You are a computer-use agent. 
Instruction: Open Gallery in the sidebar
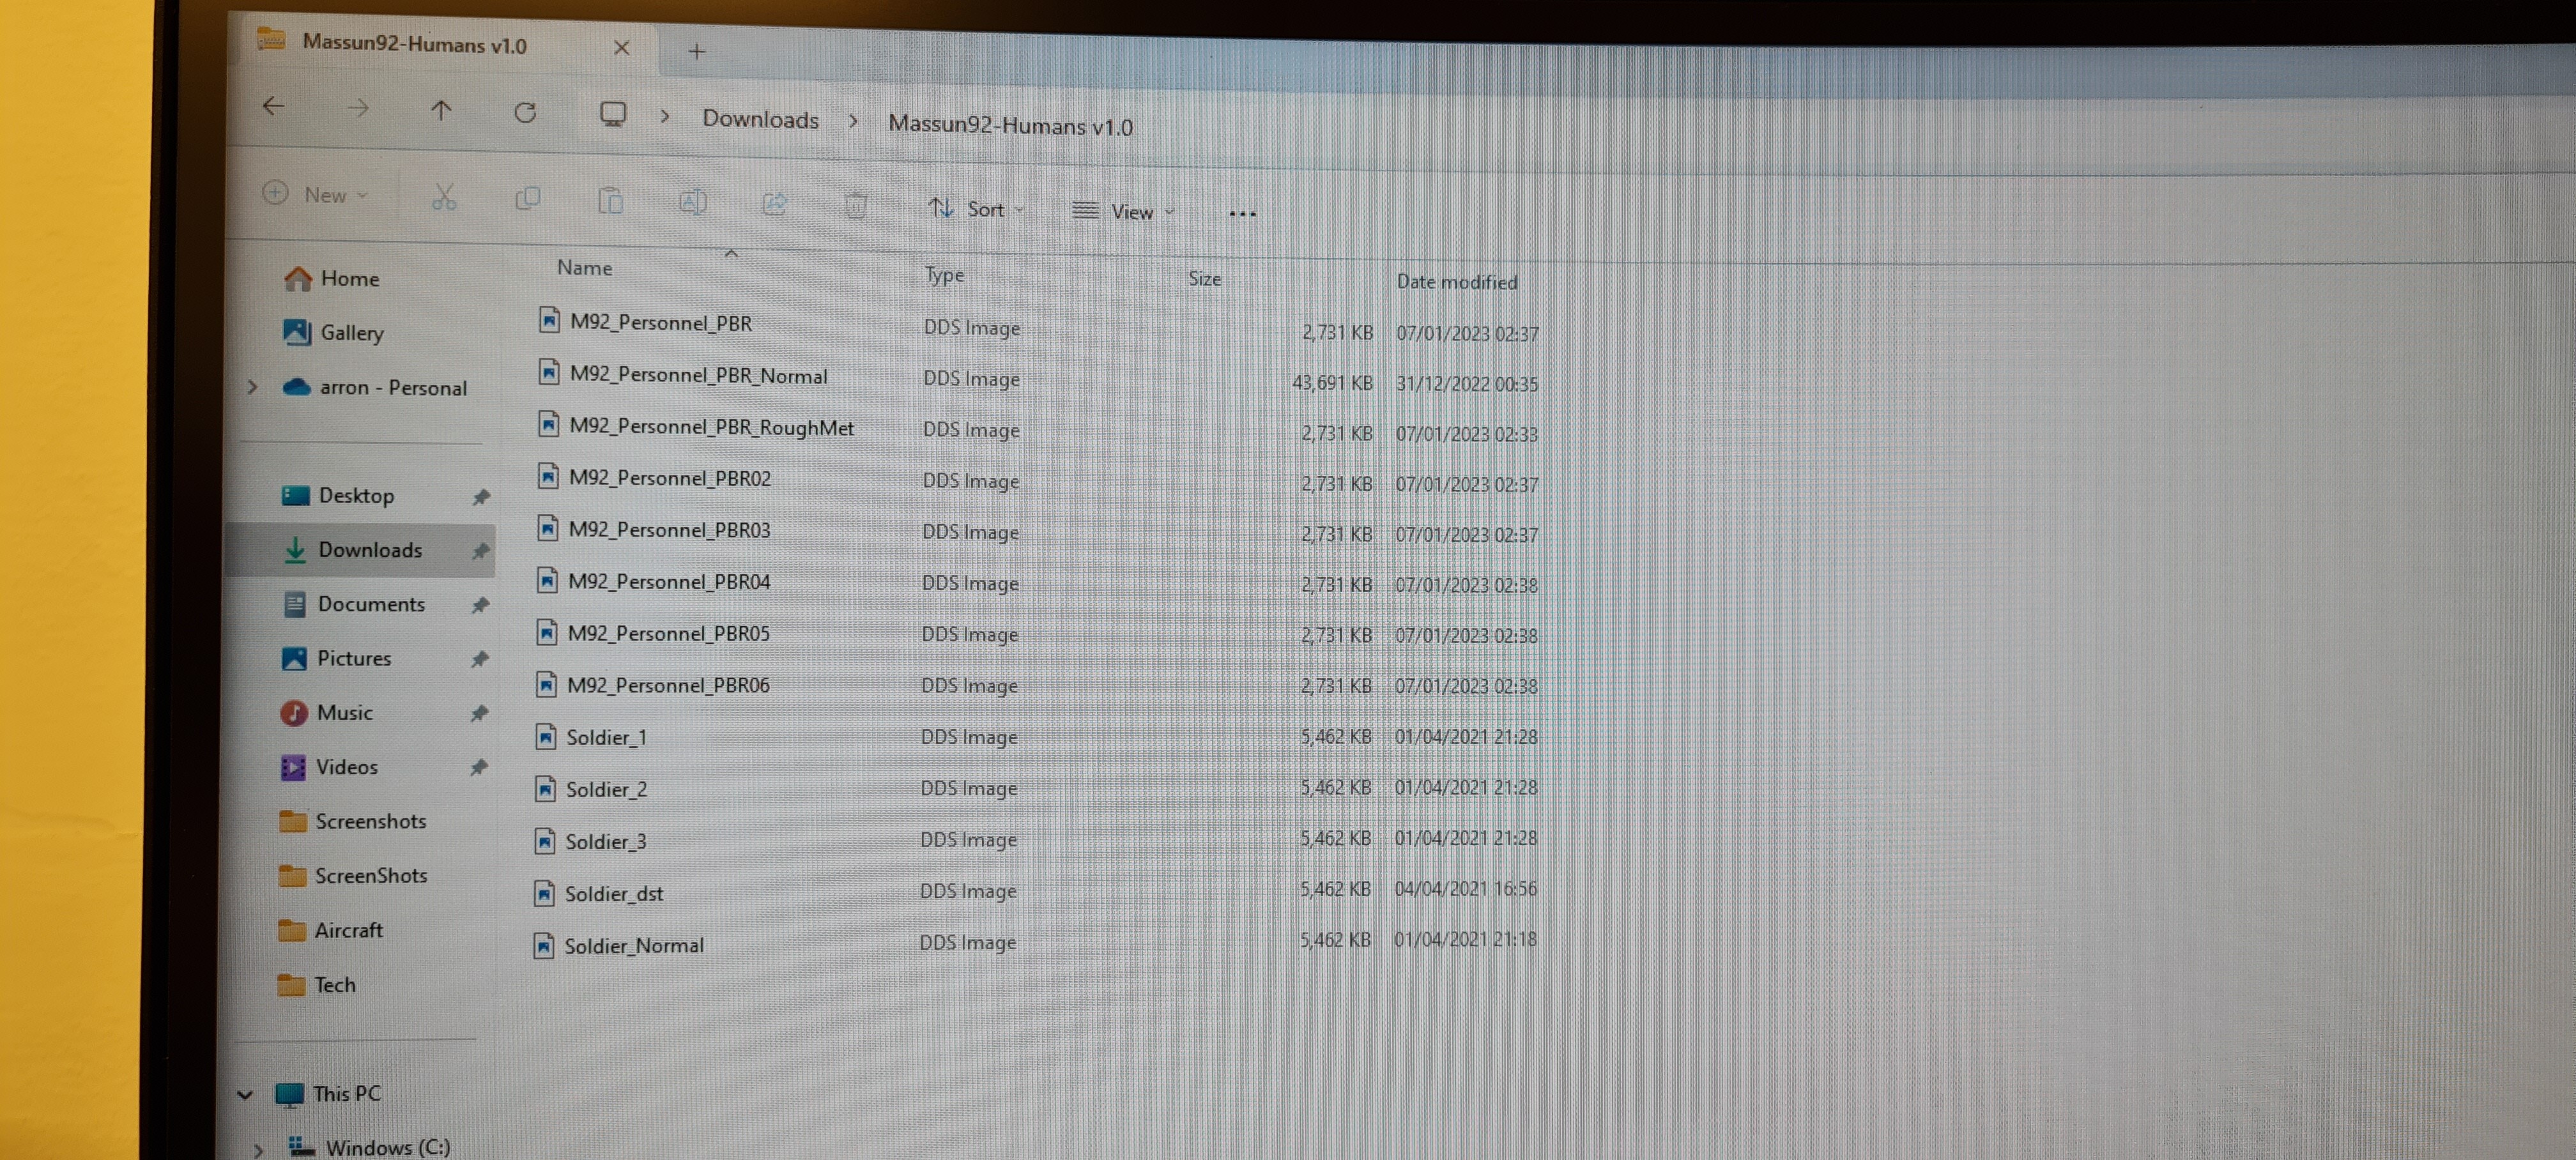(x=333, y=332)
